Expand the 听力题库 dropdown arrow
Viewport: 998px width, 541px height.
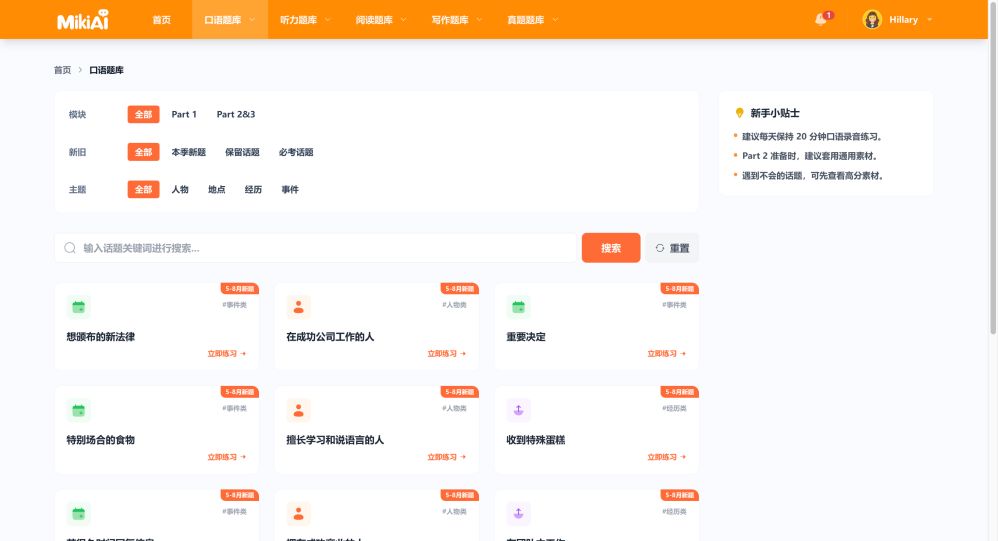click(328, 20)
